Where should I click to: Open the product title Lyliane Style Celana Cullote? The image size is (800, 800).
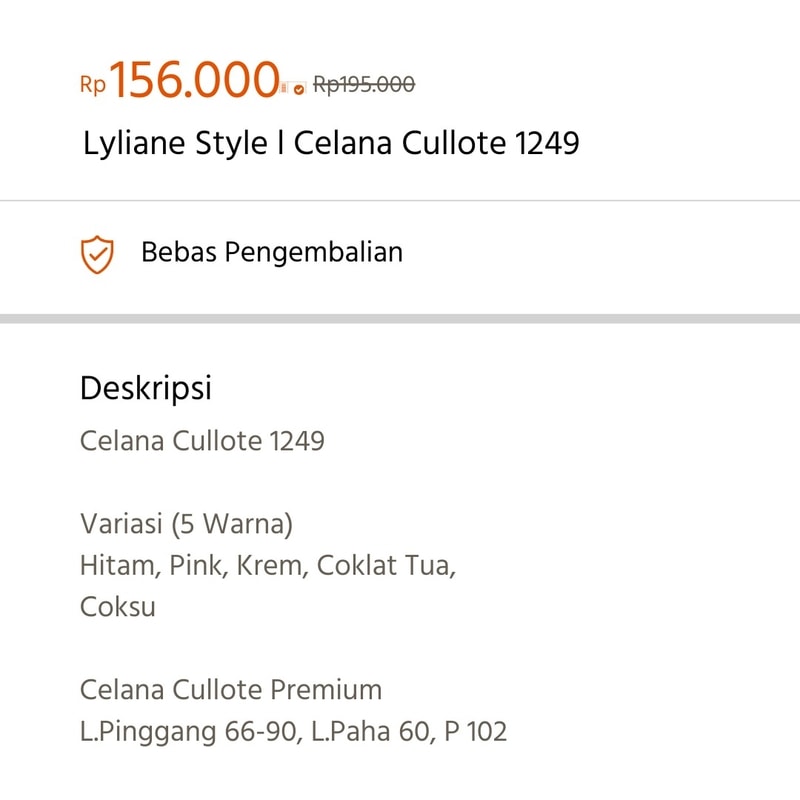click(x=331, y=142)
